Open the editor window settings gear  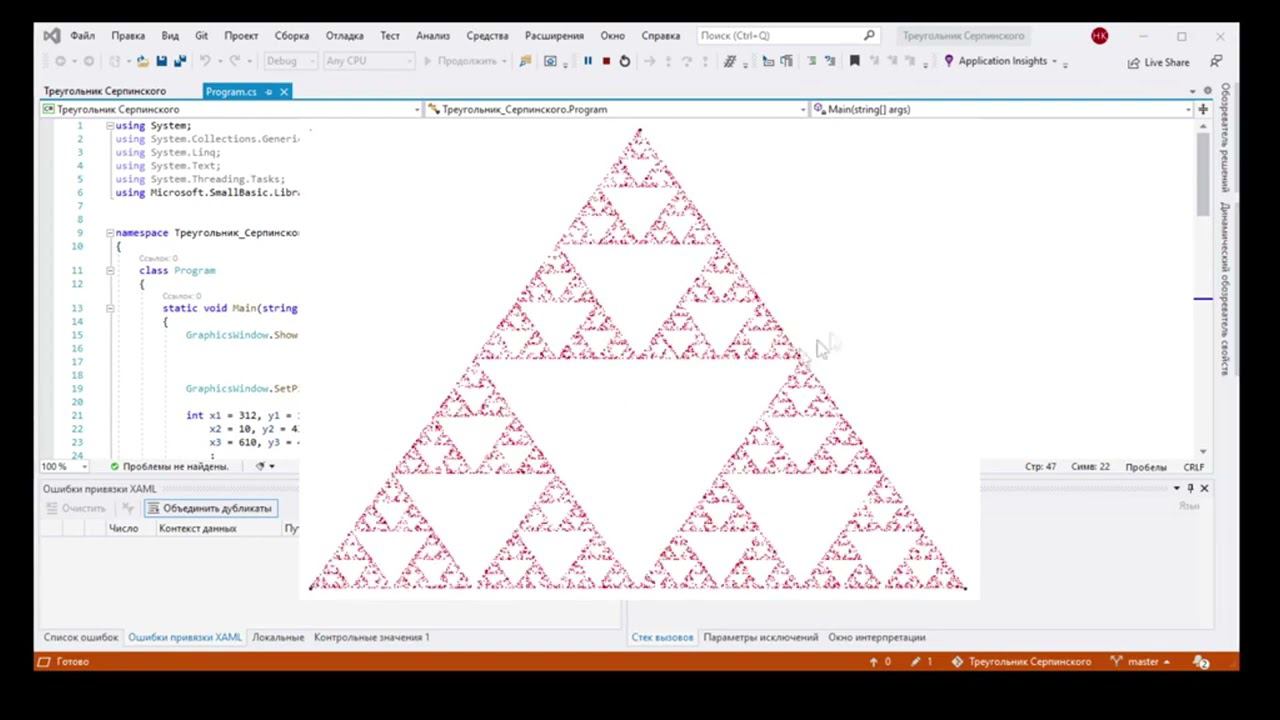pos(1207,91)
